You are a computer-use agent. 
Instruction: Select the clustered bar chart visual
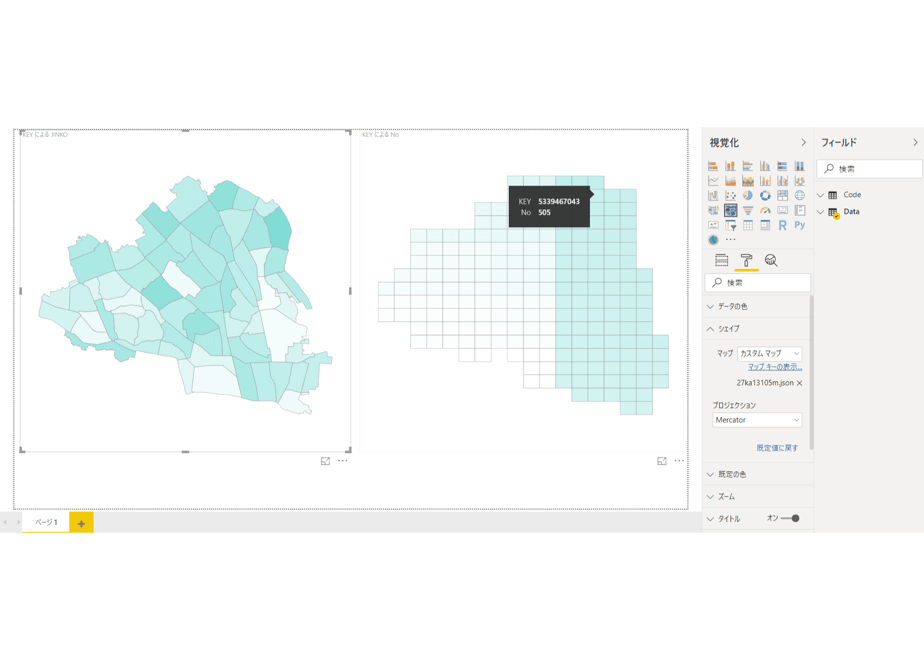(x=748, y=166)
